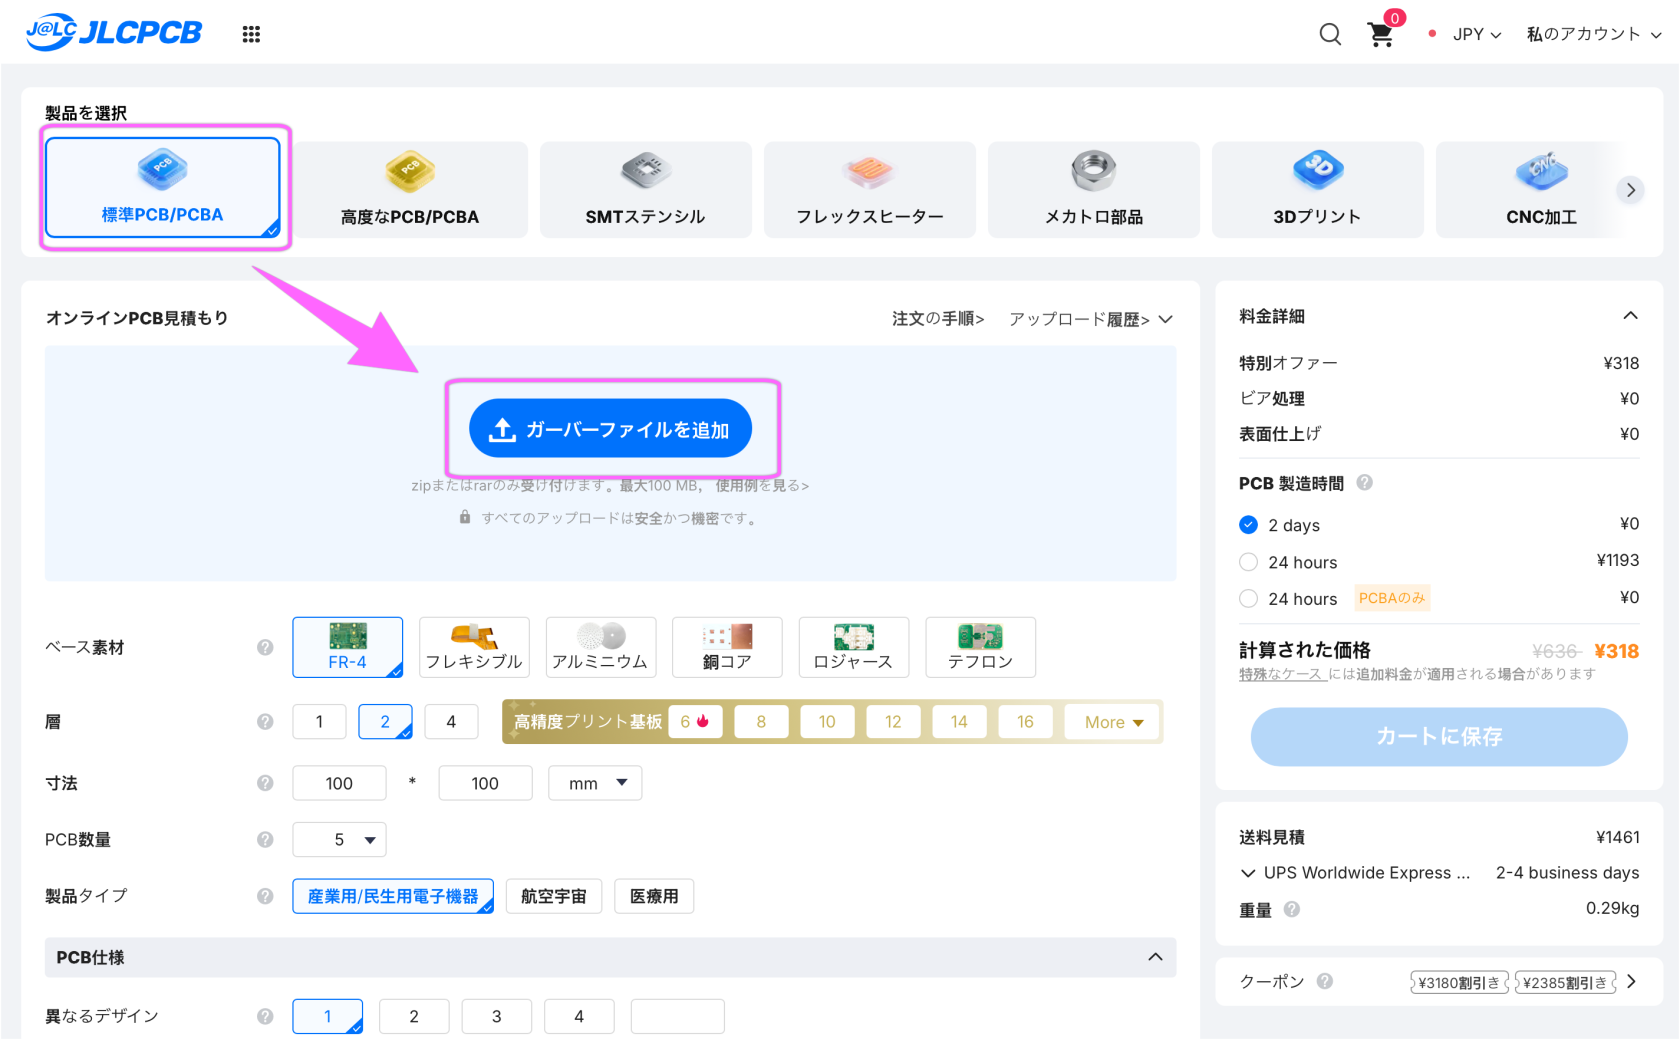1680x1040 pixels.
Task: Choose テフロン base material
Action: [981, 647]
